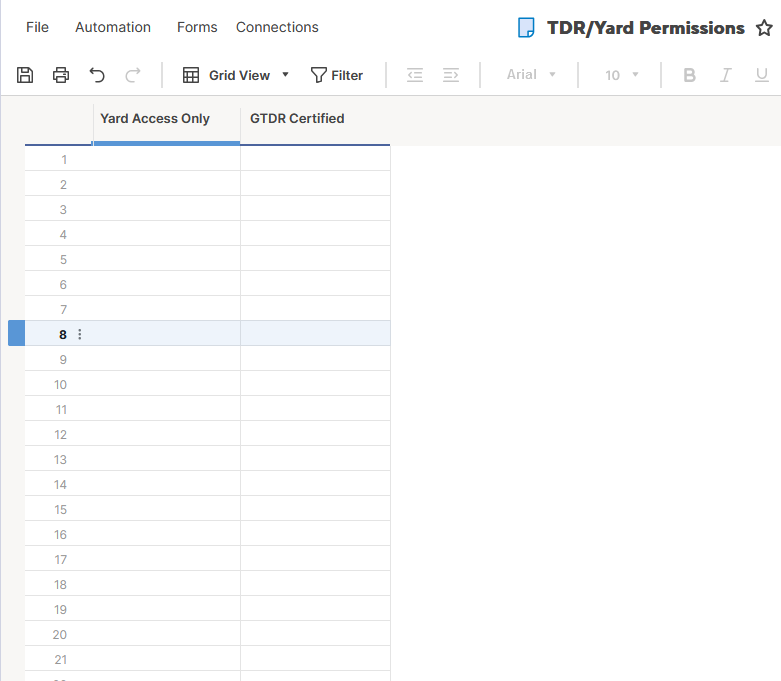Select row number 14
This screenshot has height=681, width=781.
[60, 484]
